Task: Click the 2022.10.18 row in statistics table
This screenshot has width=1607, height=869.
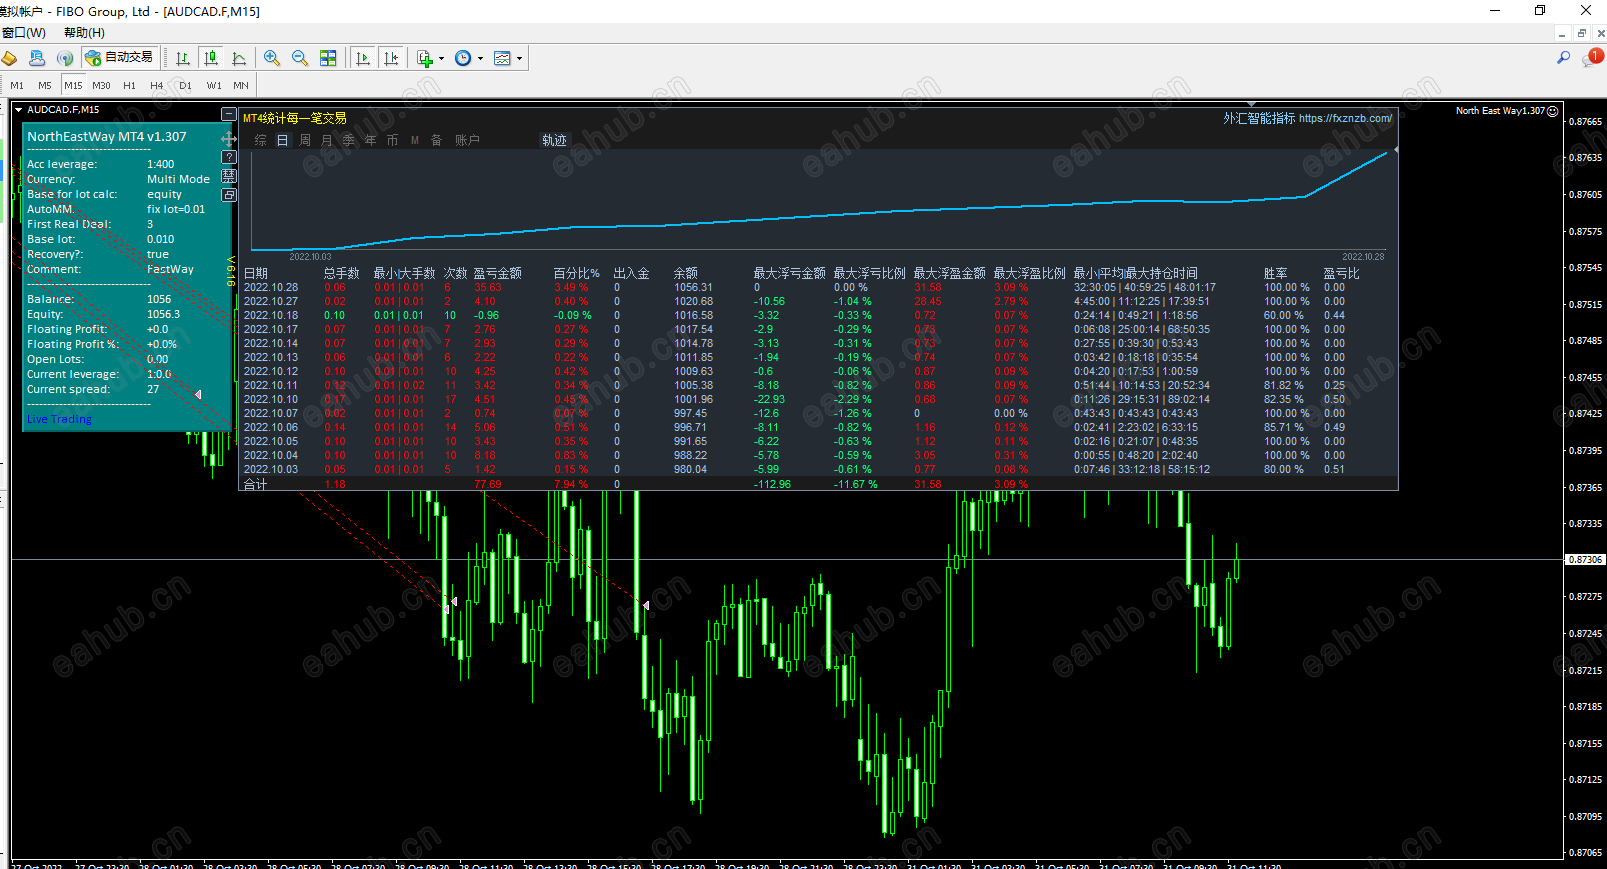Action: click(x=271, y=315)
